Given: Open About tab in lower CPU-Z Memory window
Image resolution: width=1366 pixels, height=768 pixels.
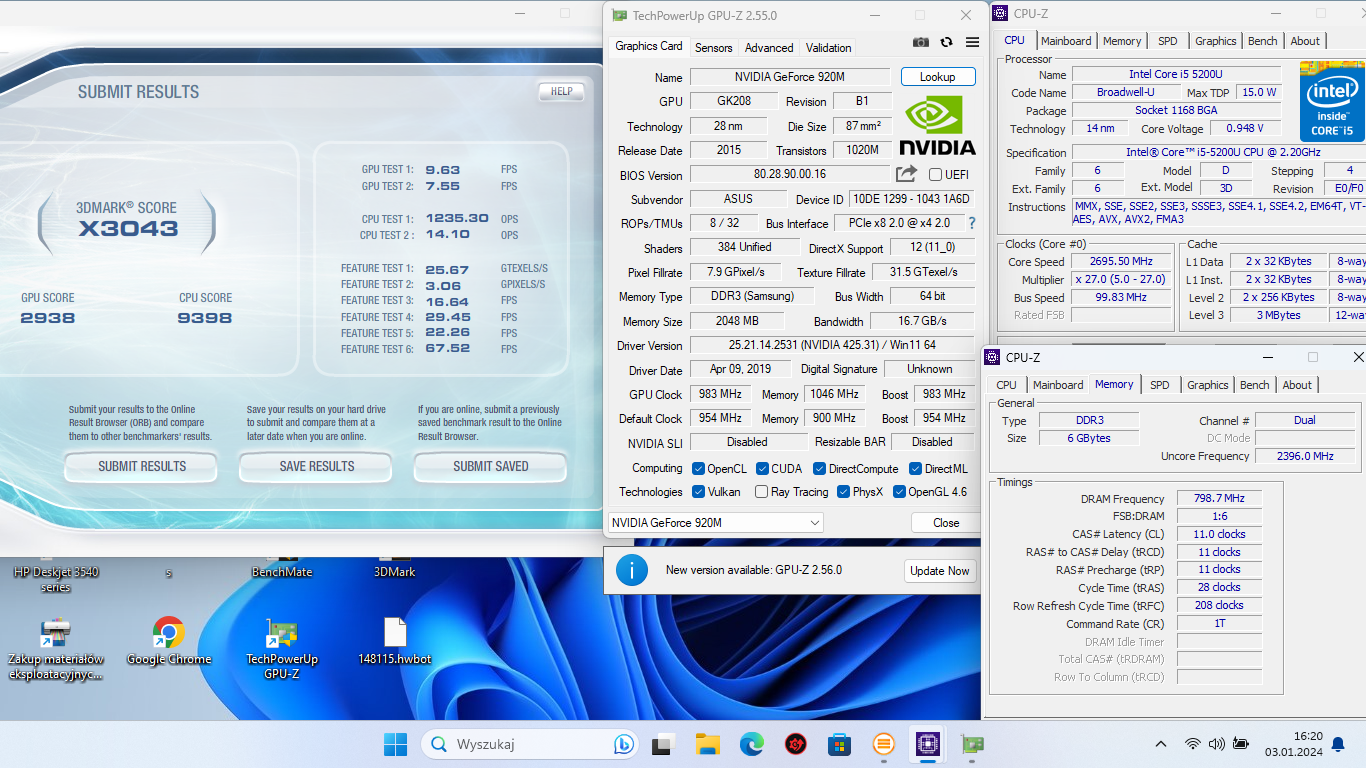Looking at the screenshot, I should click(x=1297, y=385).
